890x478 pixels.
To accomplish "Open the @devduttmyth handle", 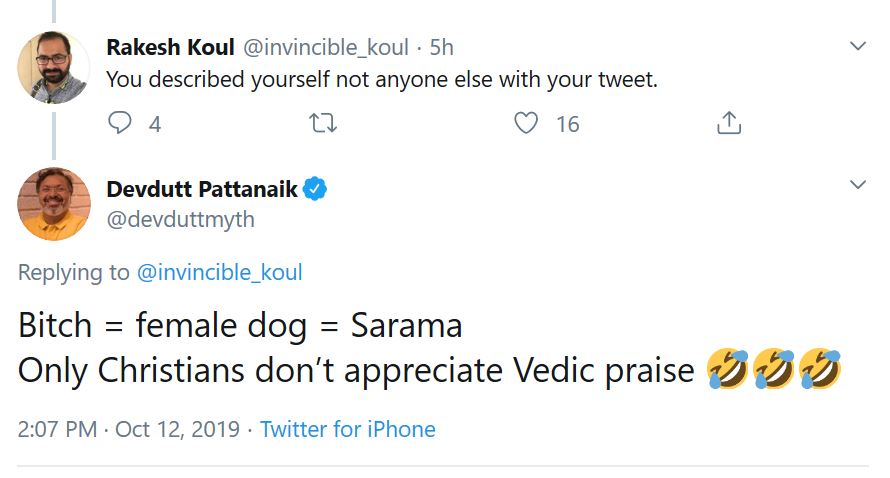I will click(180, 219).
